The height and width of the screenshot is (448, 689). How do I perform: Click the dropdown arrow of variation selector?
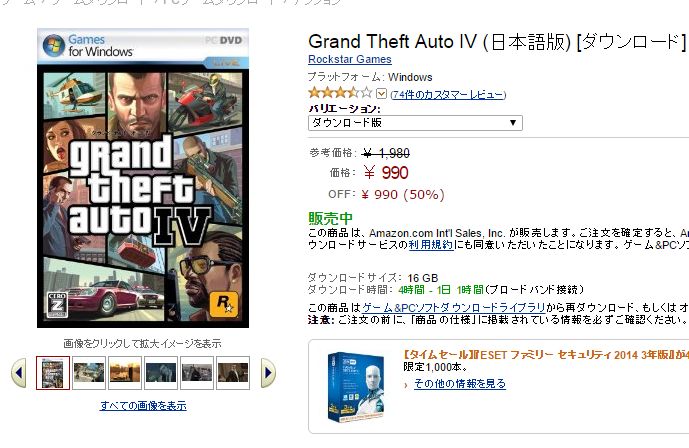tap(512, 123)
